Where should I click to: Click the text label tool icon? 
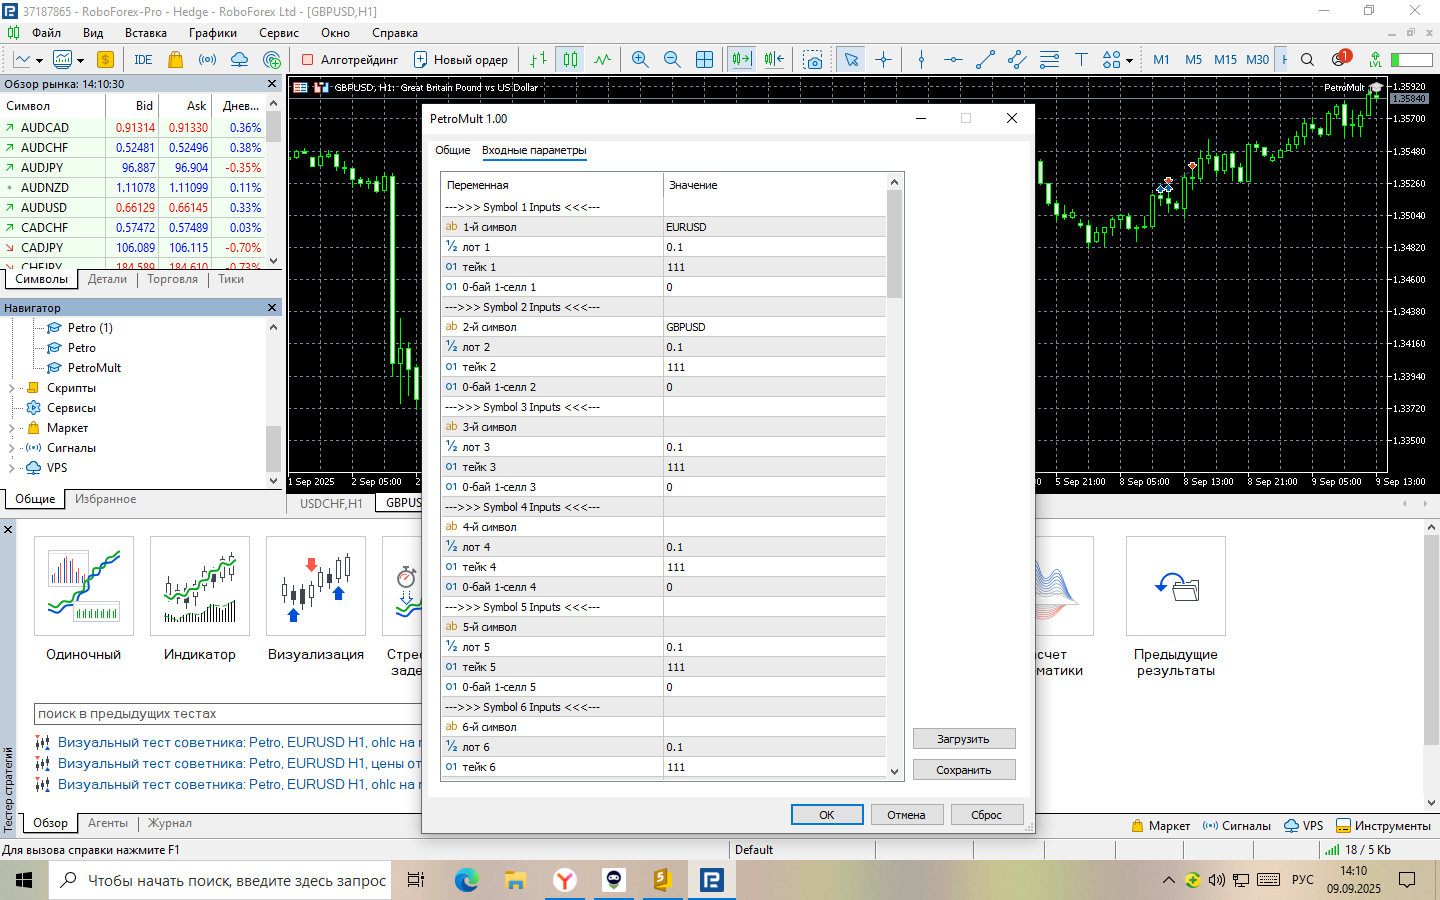point(1081,60)
